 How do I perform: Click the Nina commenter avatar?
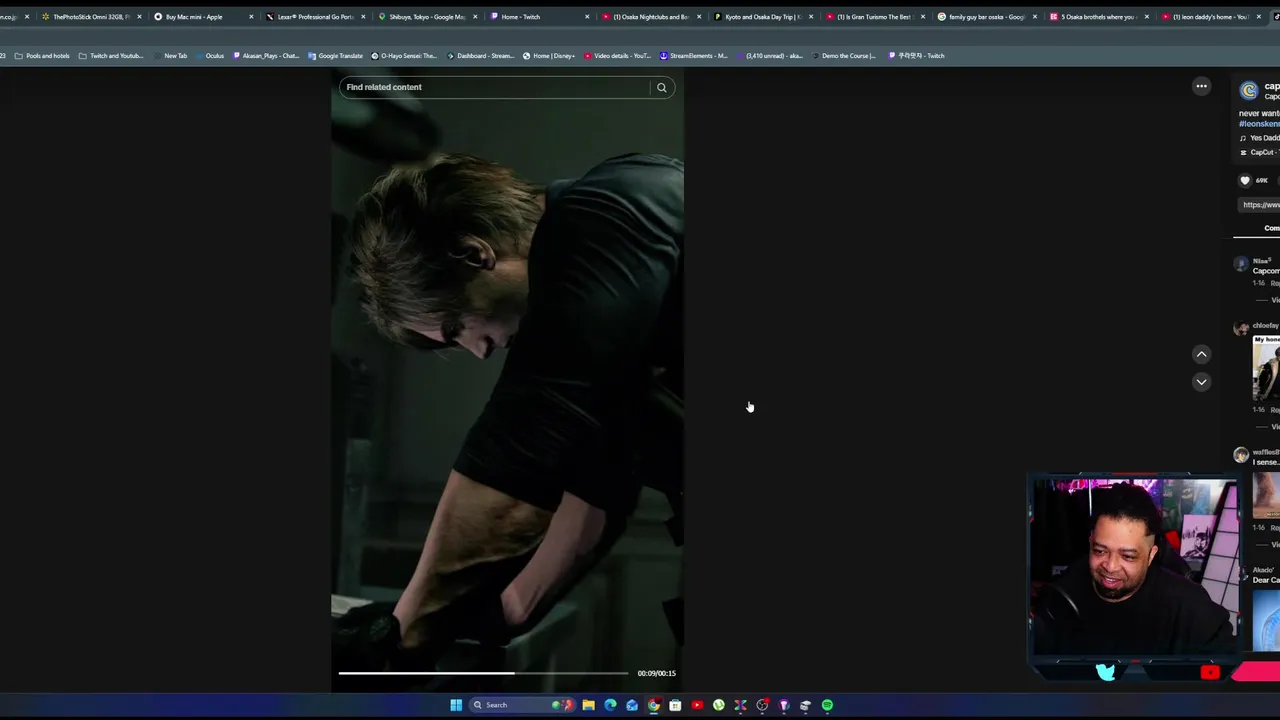tap(1241, 265)
